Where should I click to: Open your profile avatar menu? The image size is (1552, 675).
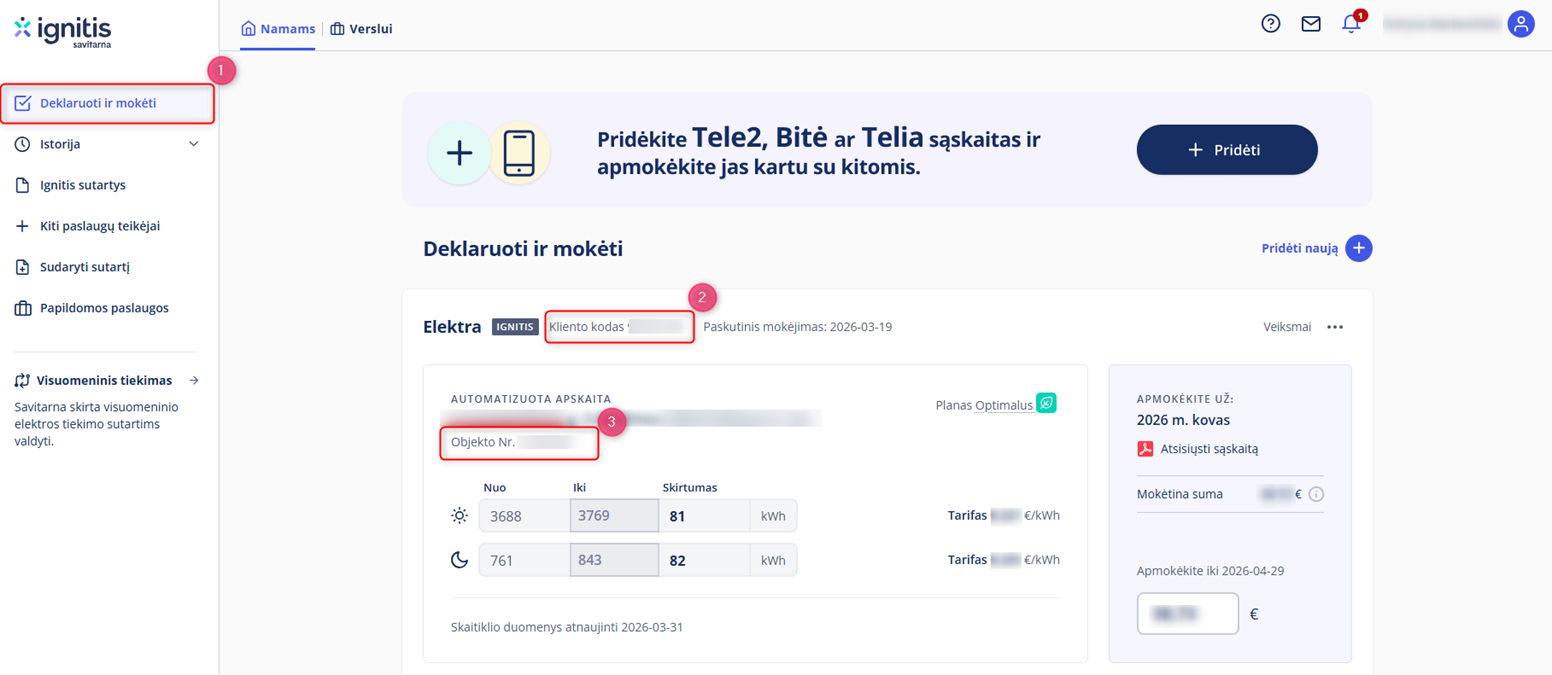[x=1521, y=23]
